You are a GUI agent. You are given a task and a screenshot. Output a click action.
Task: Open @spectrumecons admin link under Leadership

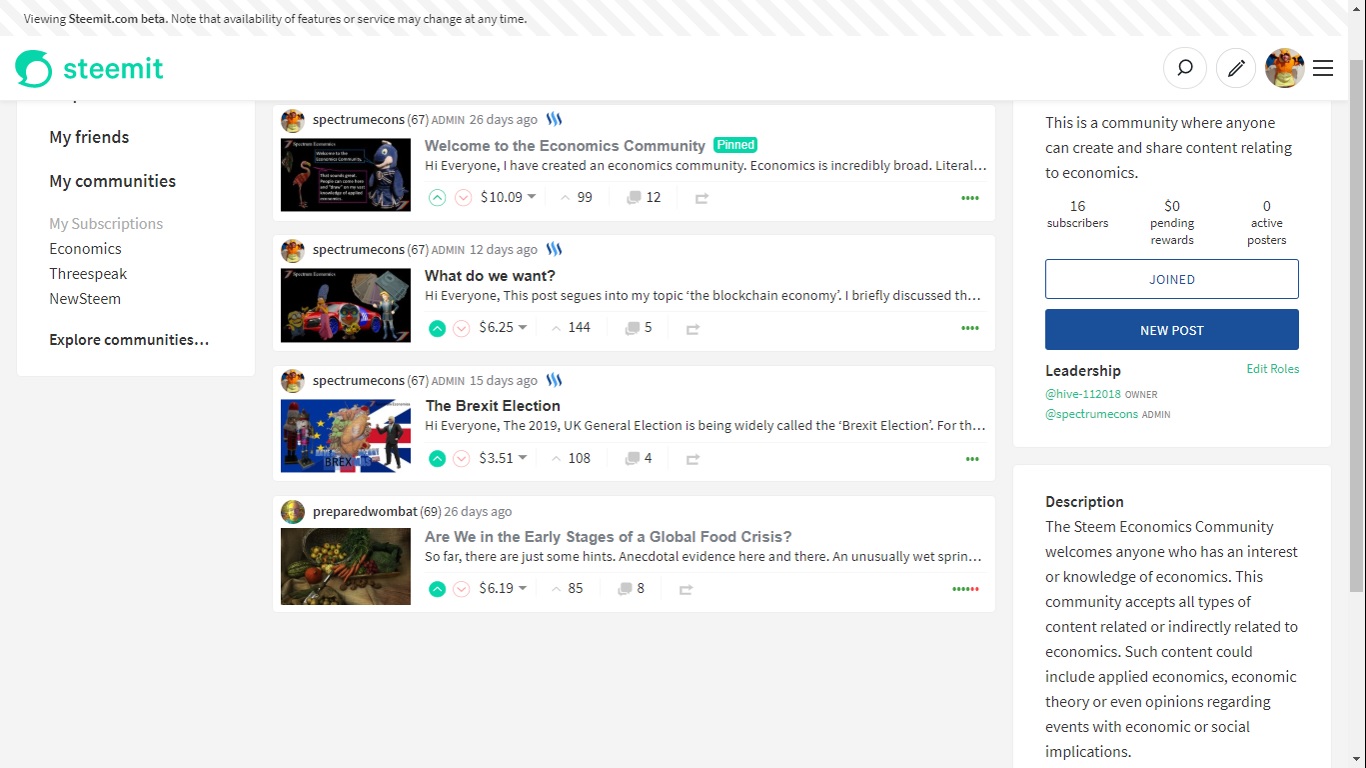pos(1092,414)
